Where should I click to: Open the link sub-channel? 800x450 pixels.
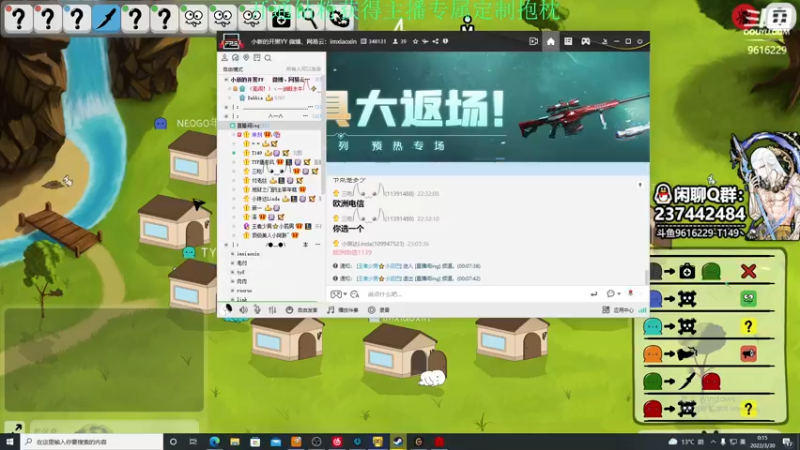242,299
